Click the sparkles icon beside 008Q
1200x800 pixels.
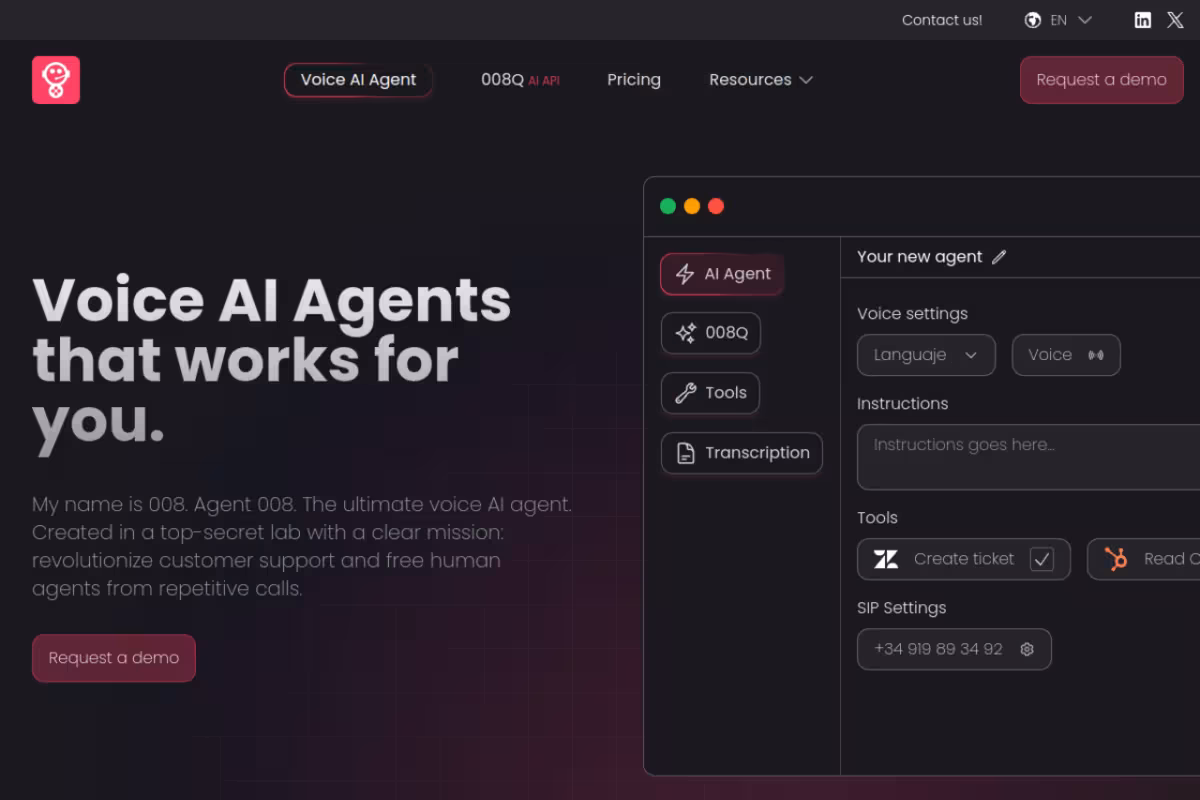pos(685,333)
